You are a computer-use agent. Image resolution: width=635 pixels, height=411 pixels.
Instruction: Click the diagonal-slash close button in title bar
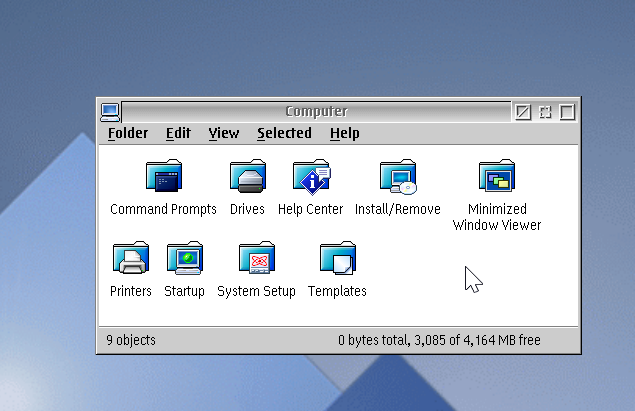523,112
